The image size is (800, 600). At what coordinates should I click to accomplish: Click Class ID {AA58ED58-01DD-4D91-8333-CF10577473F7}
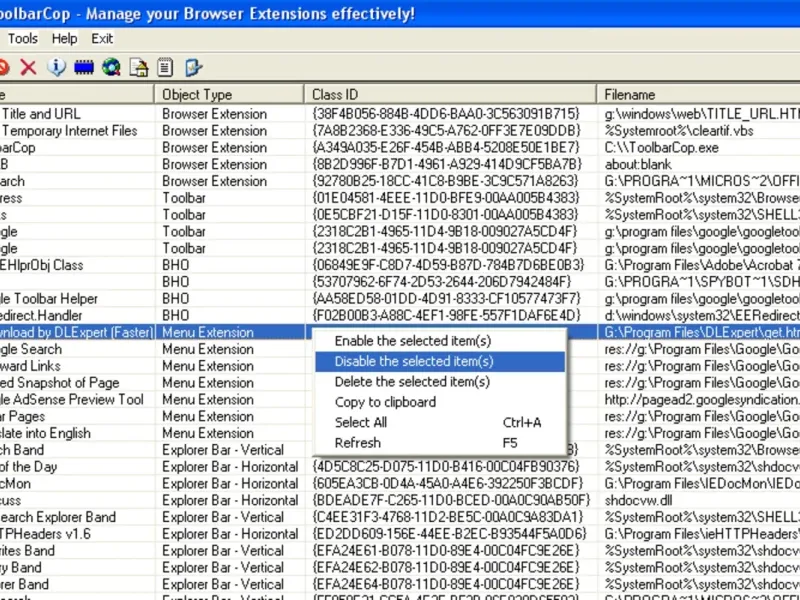coord(446,298)
